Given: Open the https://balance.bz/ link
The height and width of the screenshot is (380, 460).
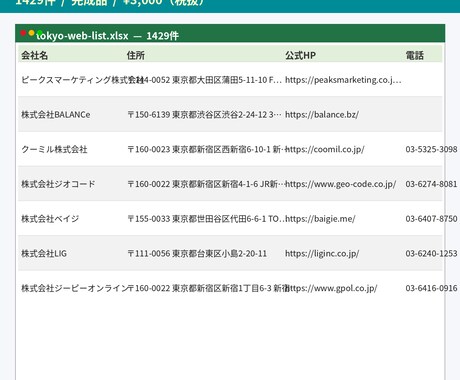Looking at the screenshot, I should pyautogui.click(x=322, y=115).
